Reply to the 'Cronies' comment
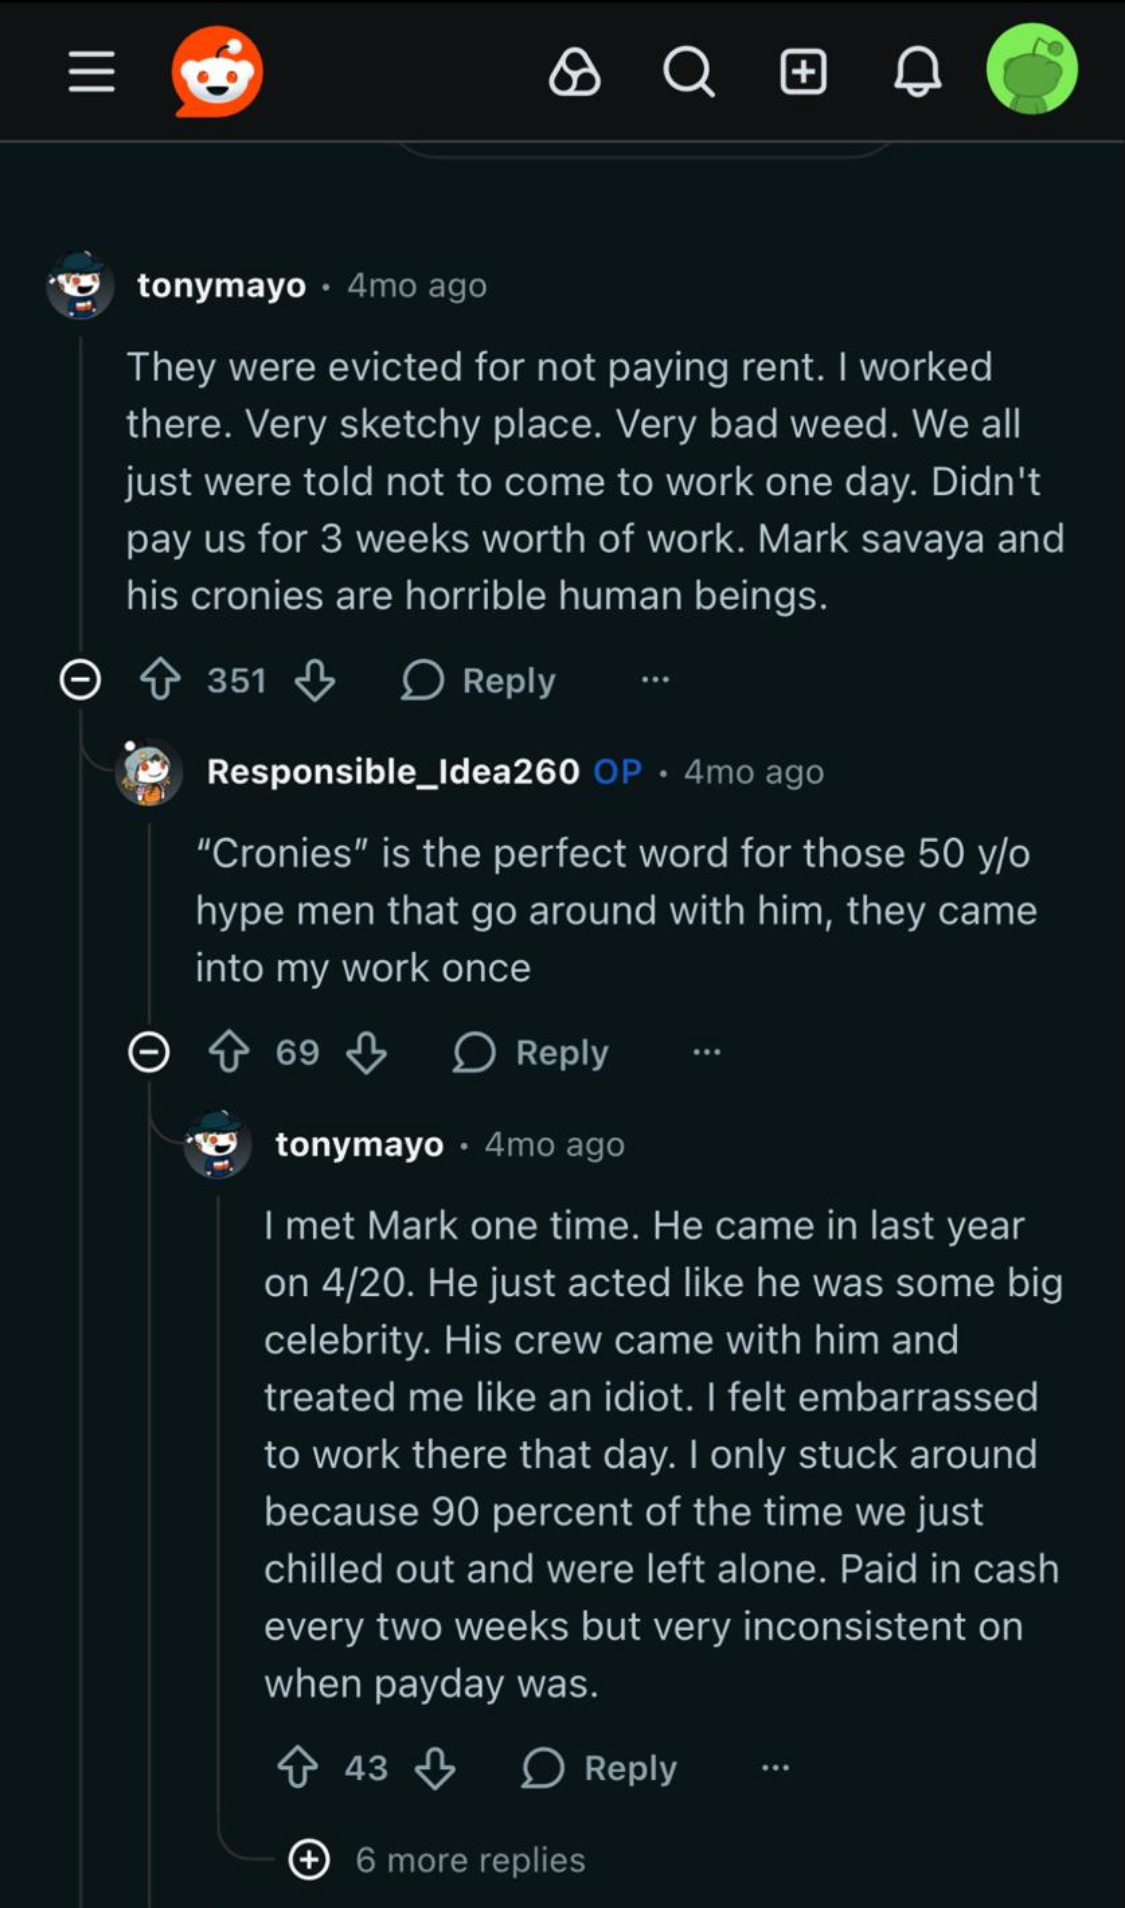This screenshot has height=1908, width=1125. click(x=531, y=1052)
